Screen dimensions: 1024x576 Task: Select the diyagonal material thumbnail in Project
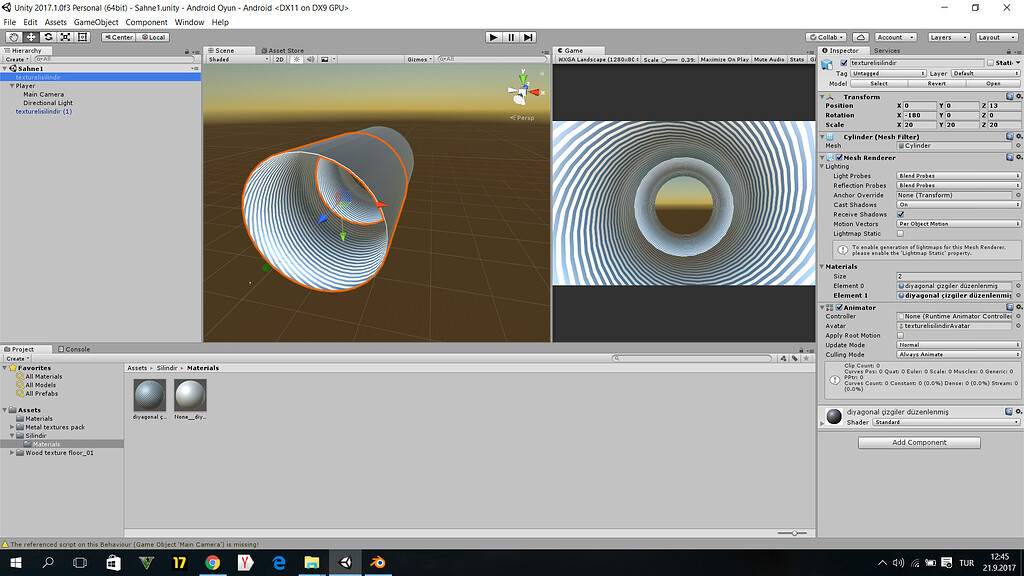point(148,394)
